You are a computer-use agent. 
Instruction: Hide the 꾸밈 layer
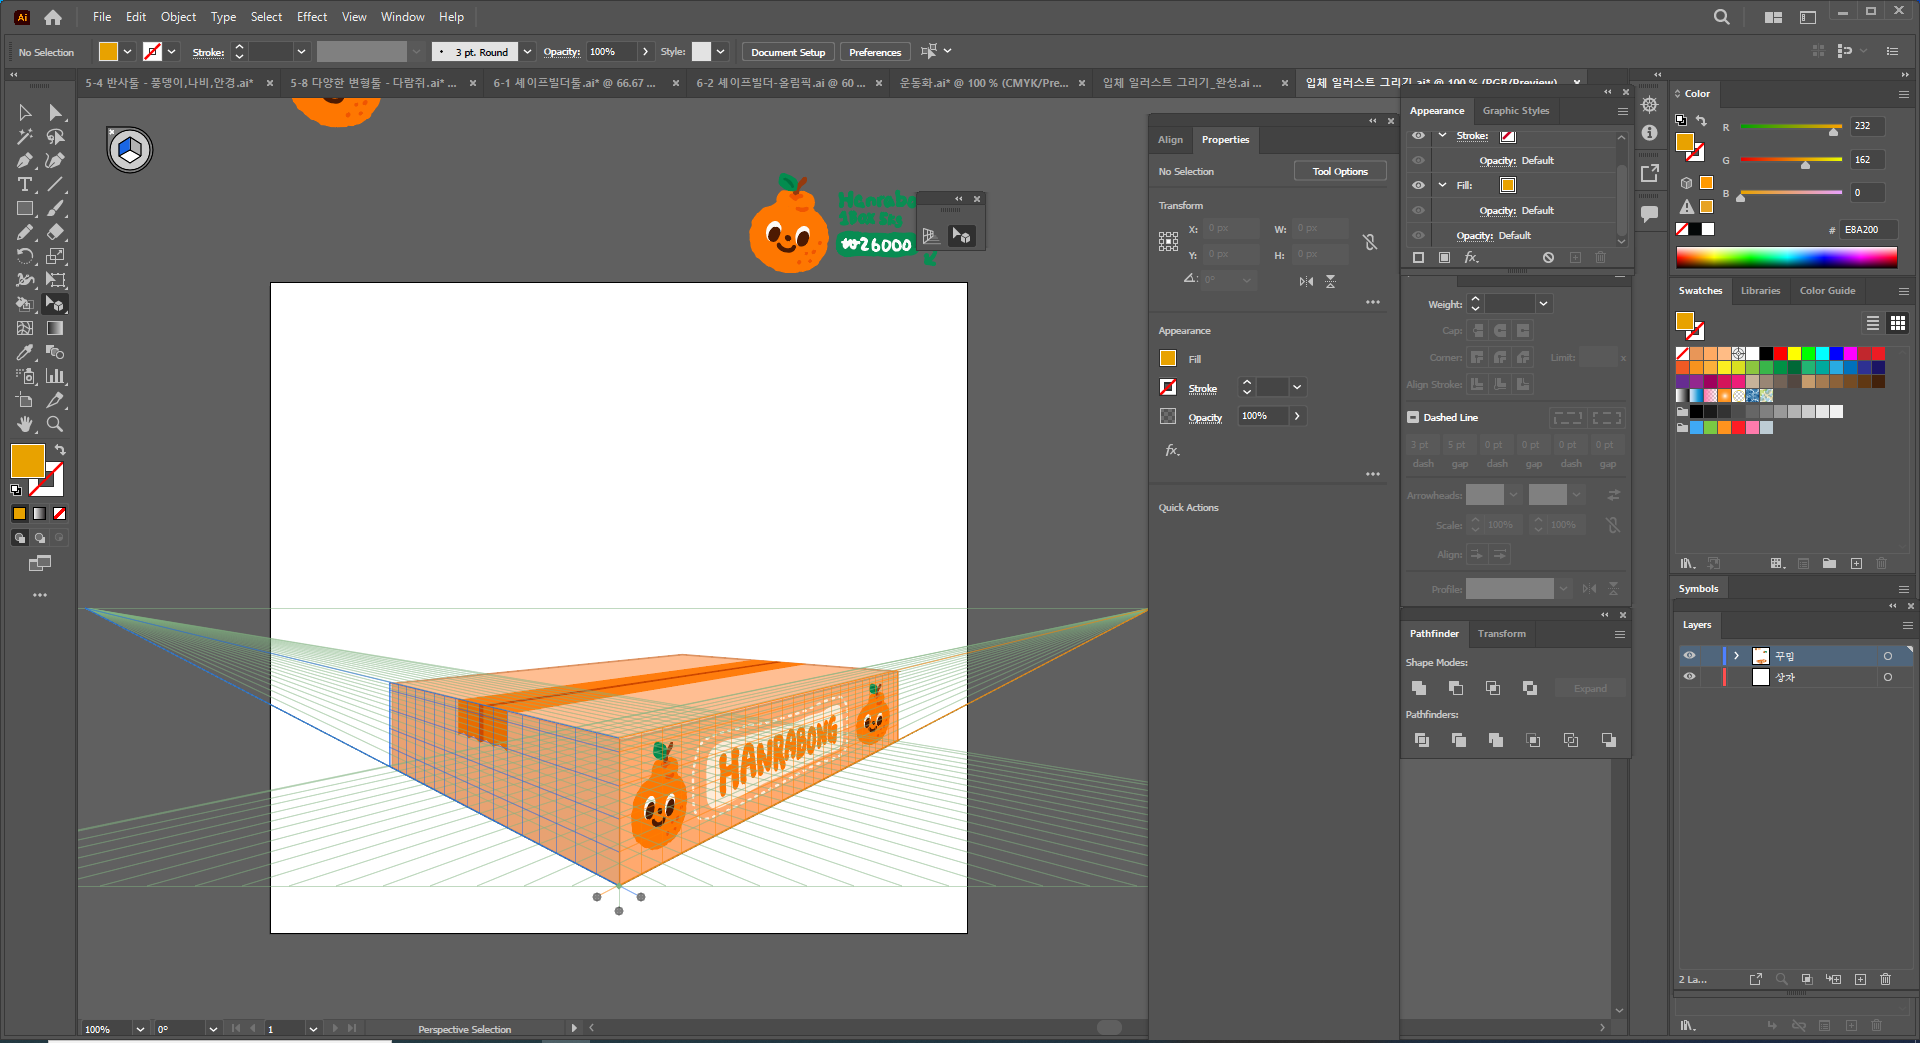pos(1689,656)
